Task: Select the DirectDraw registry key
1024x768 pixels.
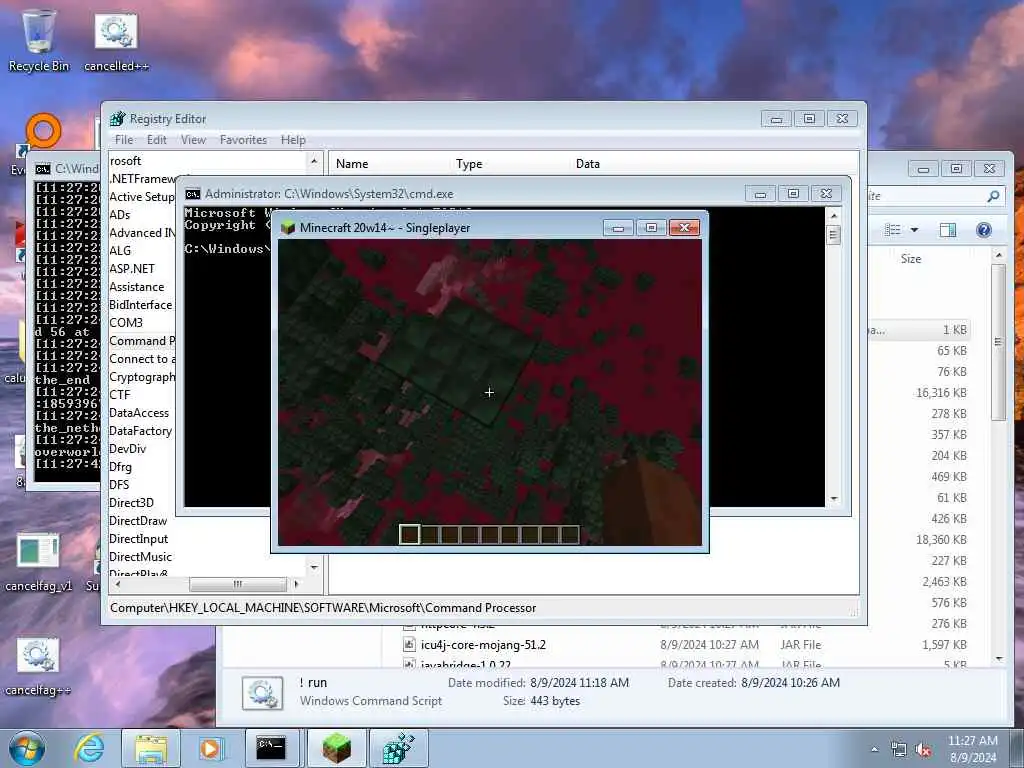Action: (x=138, y=521)
